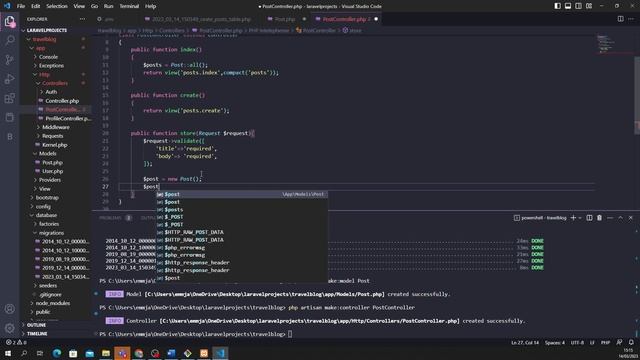Click the Ln 27, Col 14 indicator

[525, 342]
